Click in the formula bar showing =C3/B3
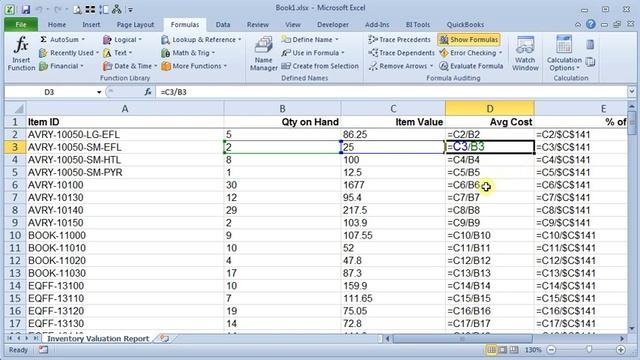Screen dimensions: 640x360 pos(392,92)
